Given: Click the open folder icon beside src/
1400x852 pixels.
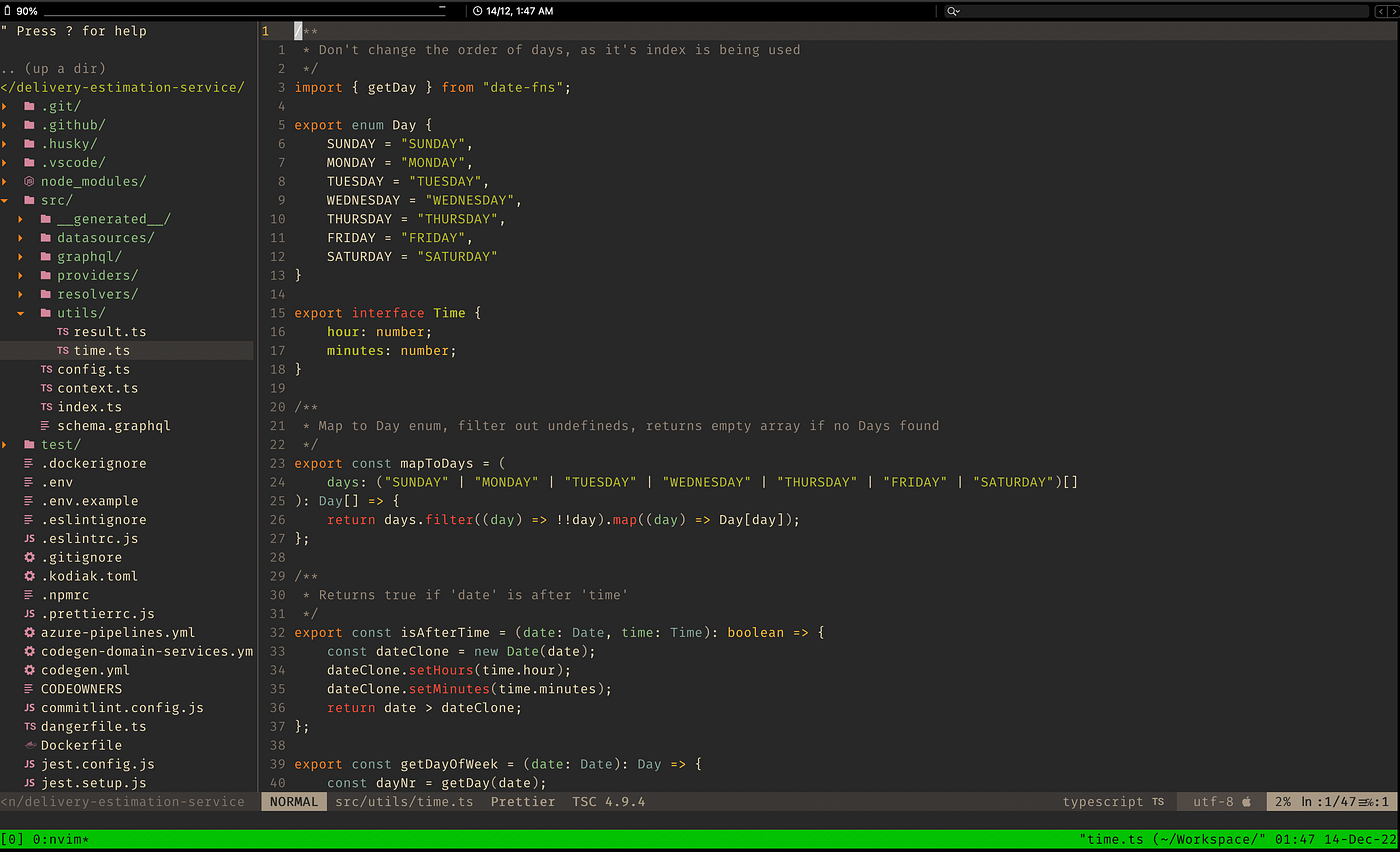Looking at the screenshot, I should [29, 200].
